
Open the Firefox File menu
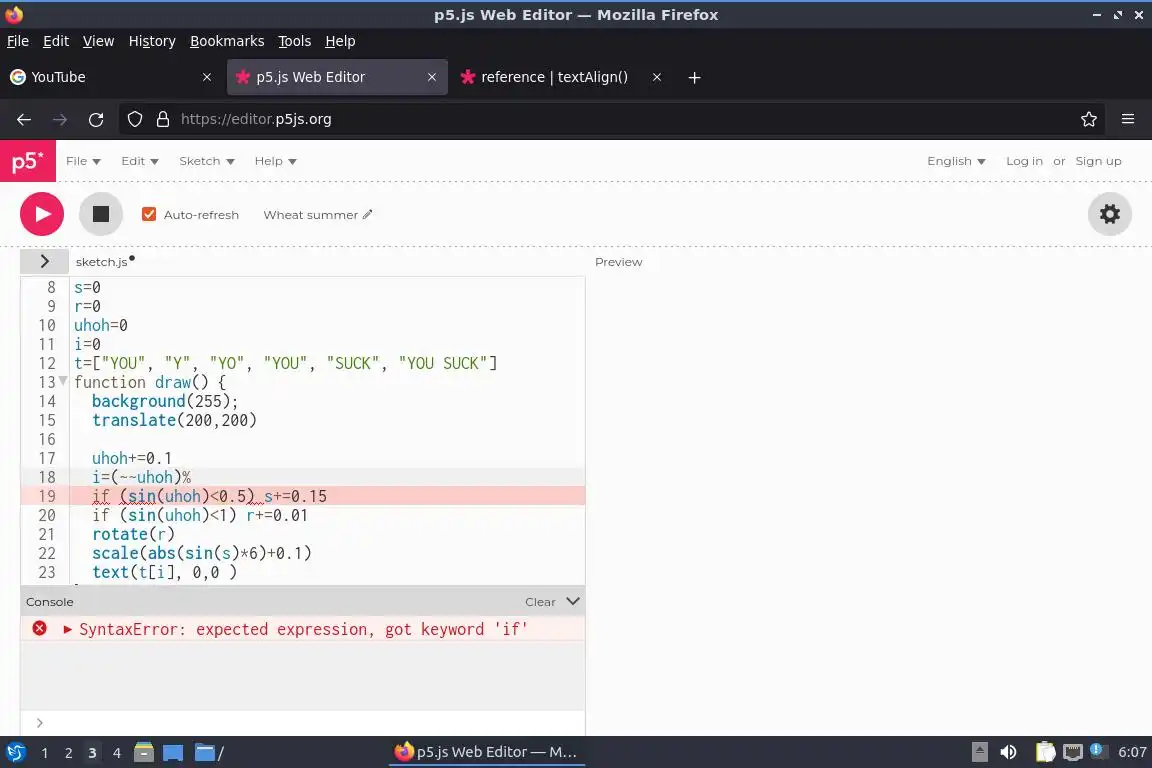click(x=18, y=41)
